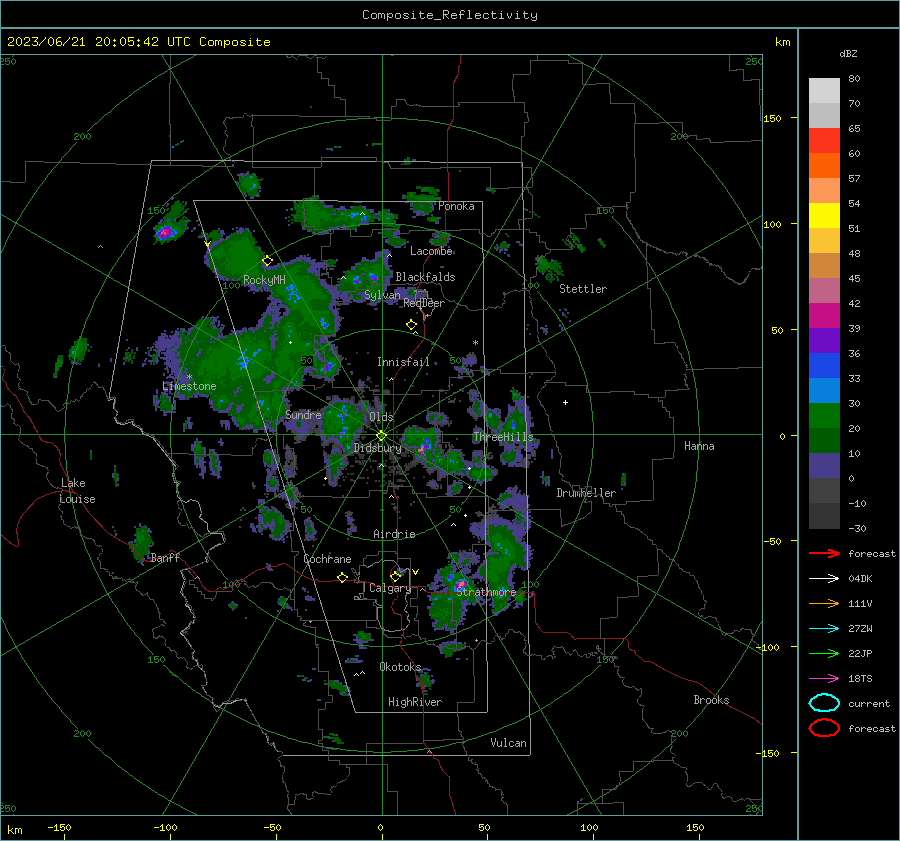This screenshot has height=841, width=900.
Task: Click the Lacombe label
Action: click(431, 251)
